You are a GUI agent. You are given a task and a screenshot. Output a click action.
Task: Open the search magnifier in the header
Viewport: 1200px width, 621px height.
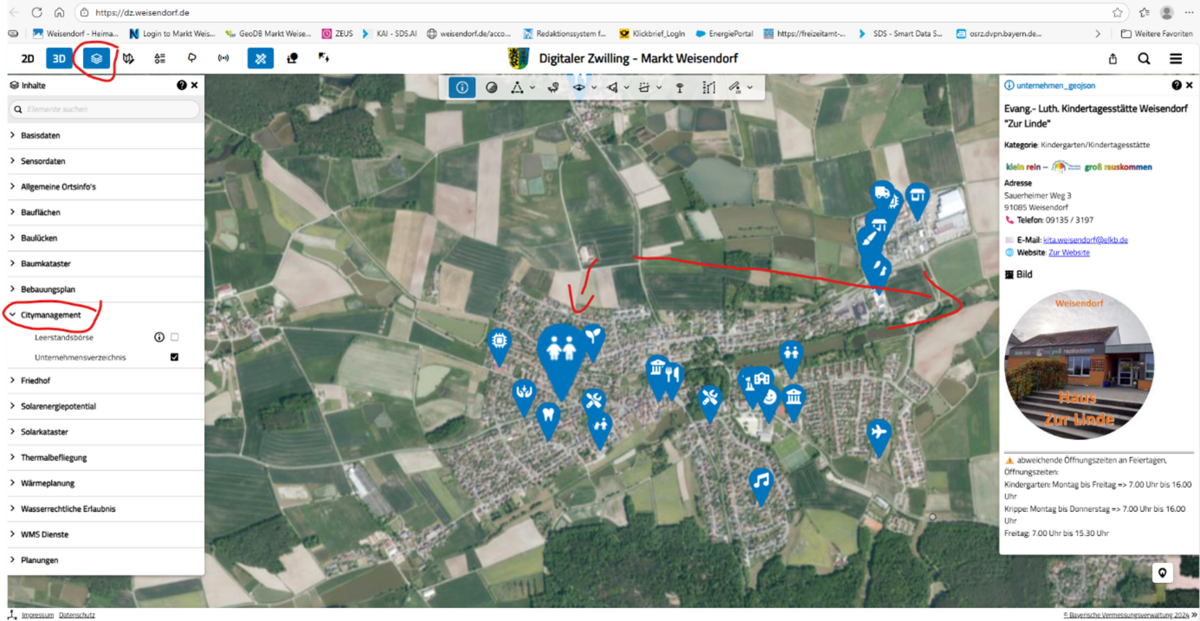point(1144,59)
